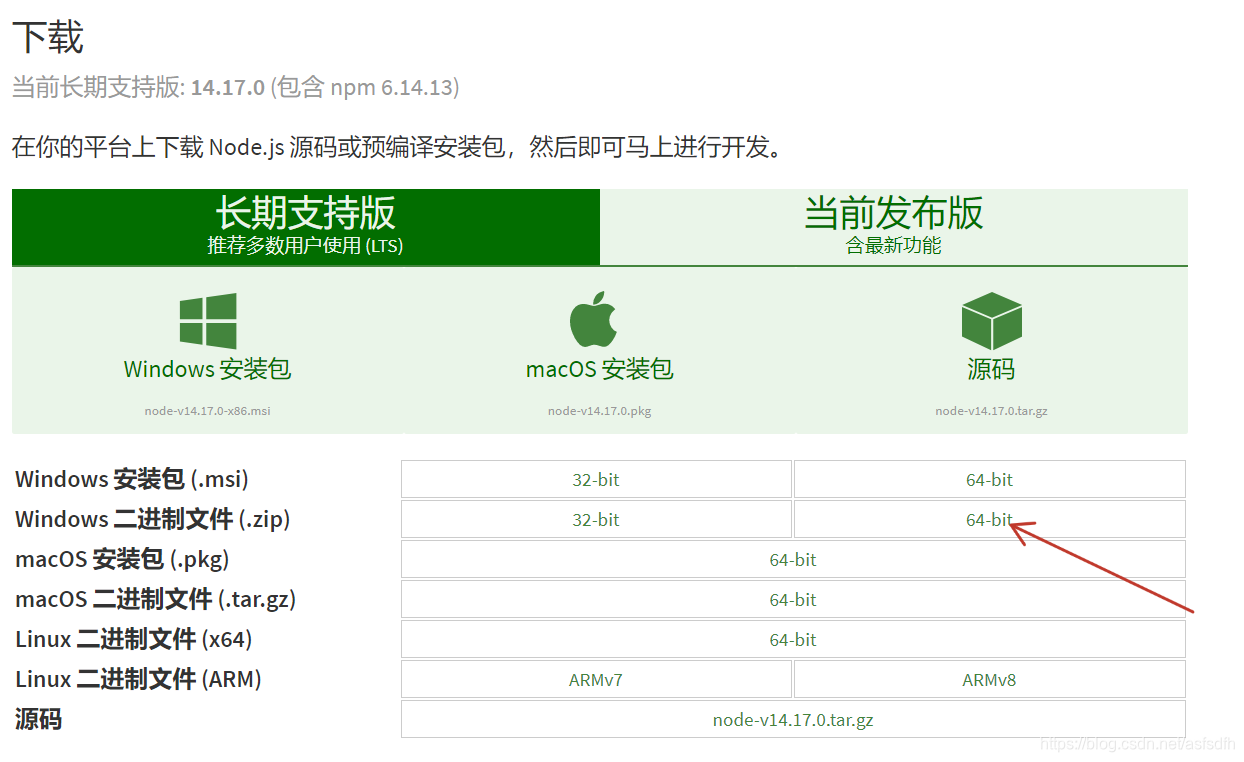
Task: Click the Windows logo icon
Action: click(208, 321)
